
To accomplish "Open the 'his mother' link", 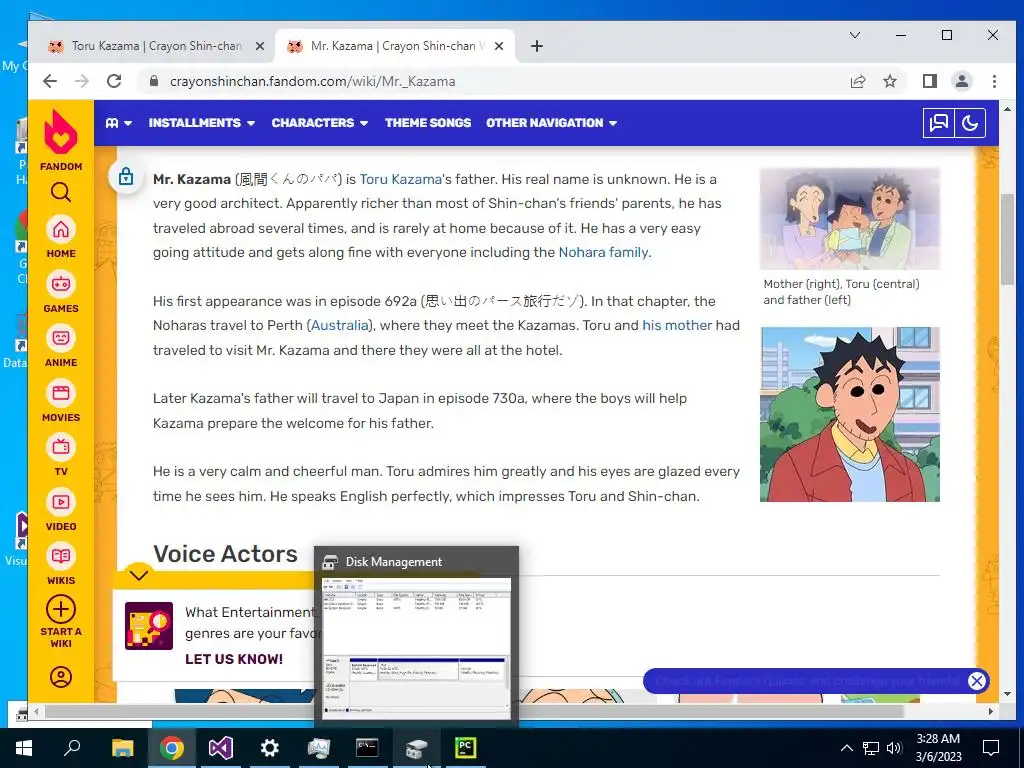I will [677, 325].
